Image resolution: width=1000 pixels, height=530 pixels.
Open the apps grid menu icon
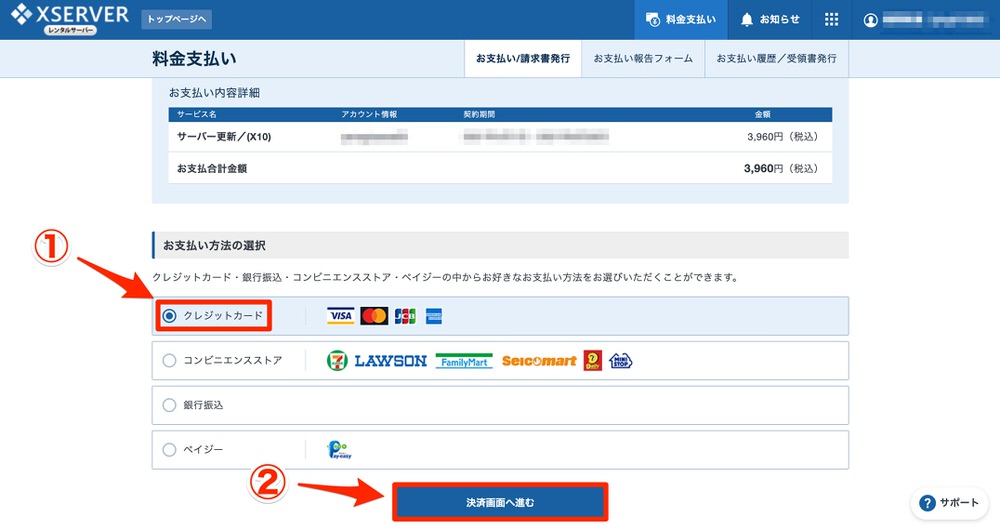point(831,20)
